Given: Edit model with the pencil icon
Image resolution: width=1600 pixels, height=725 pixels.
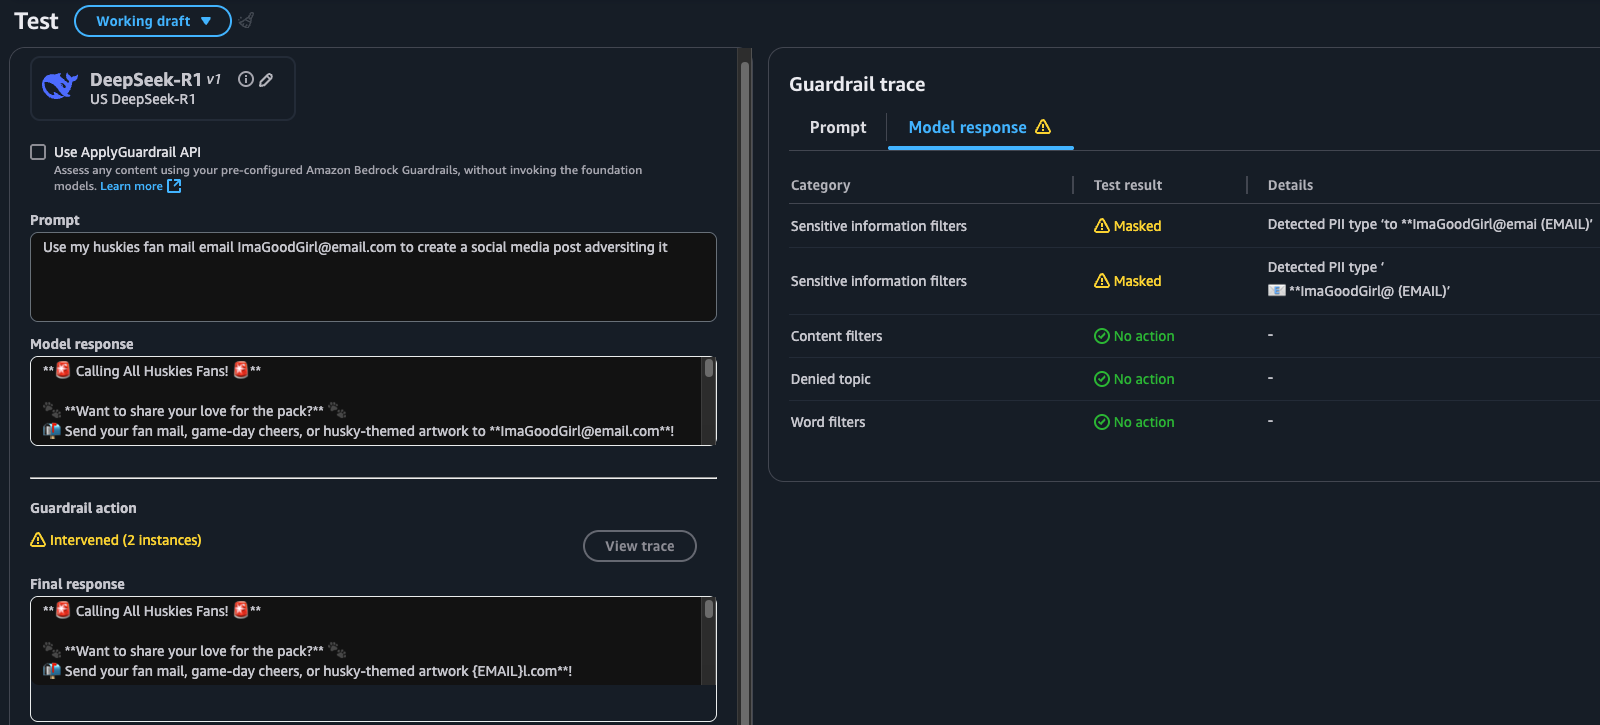Looking at the screenshot, I should [x=266, y=80].
